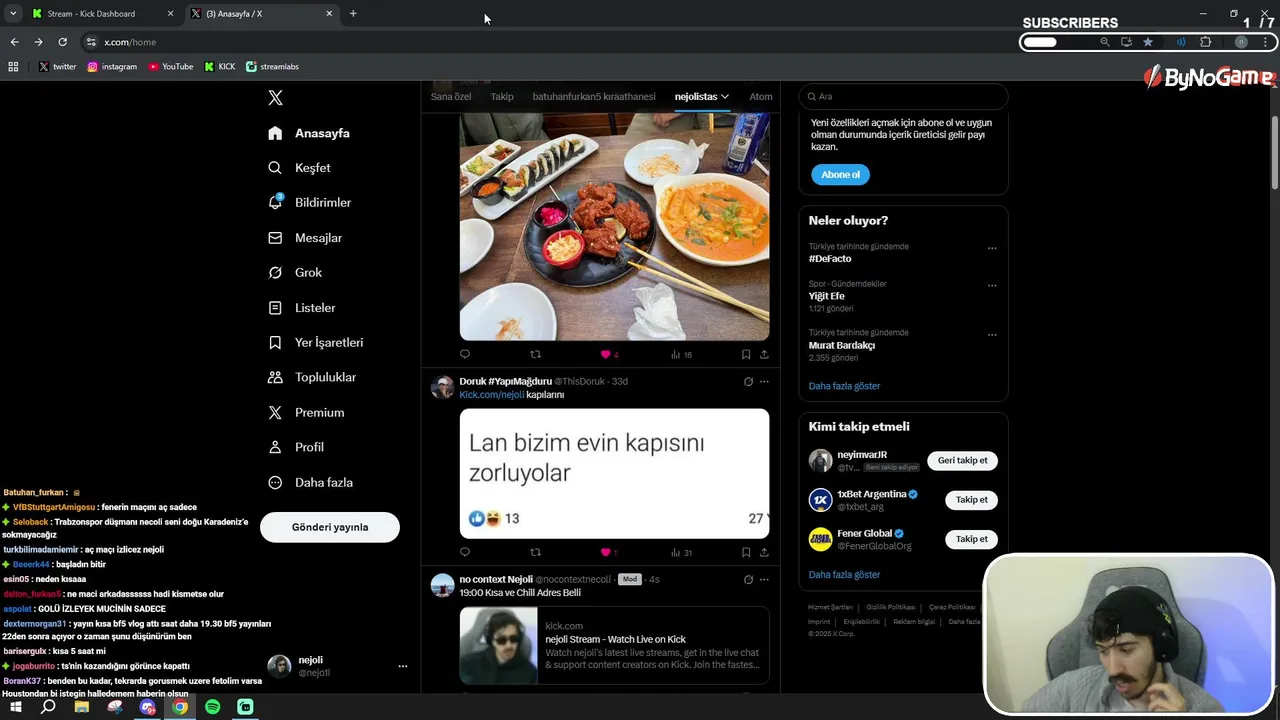Open Chrome tab search dropdown arrow
Screen dimensions: 1280x720
tap(13, 13)
